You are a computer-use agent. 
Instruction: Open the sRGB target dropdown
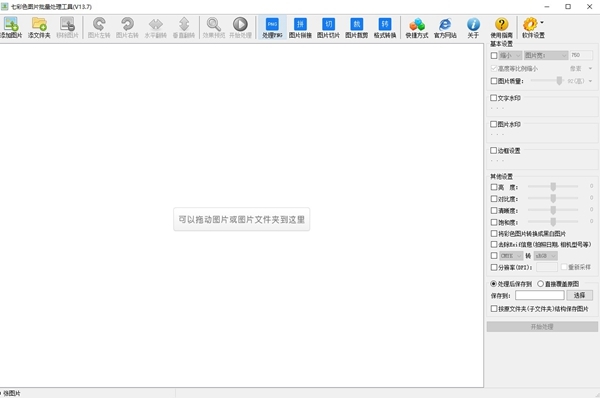pos(546,256)
